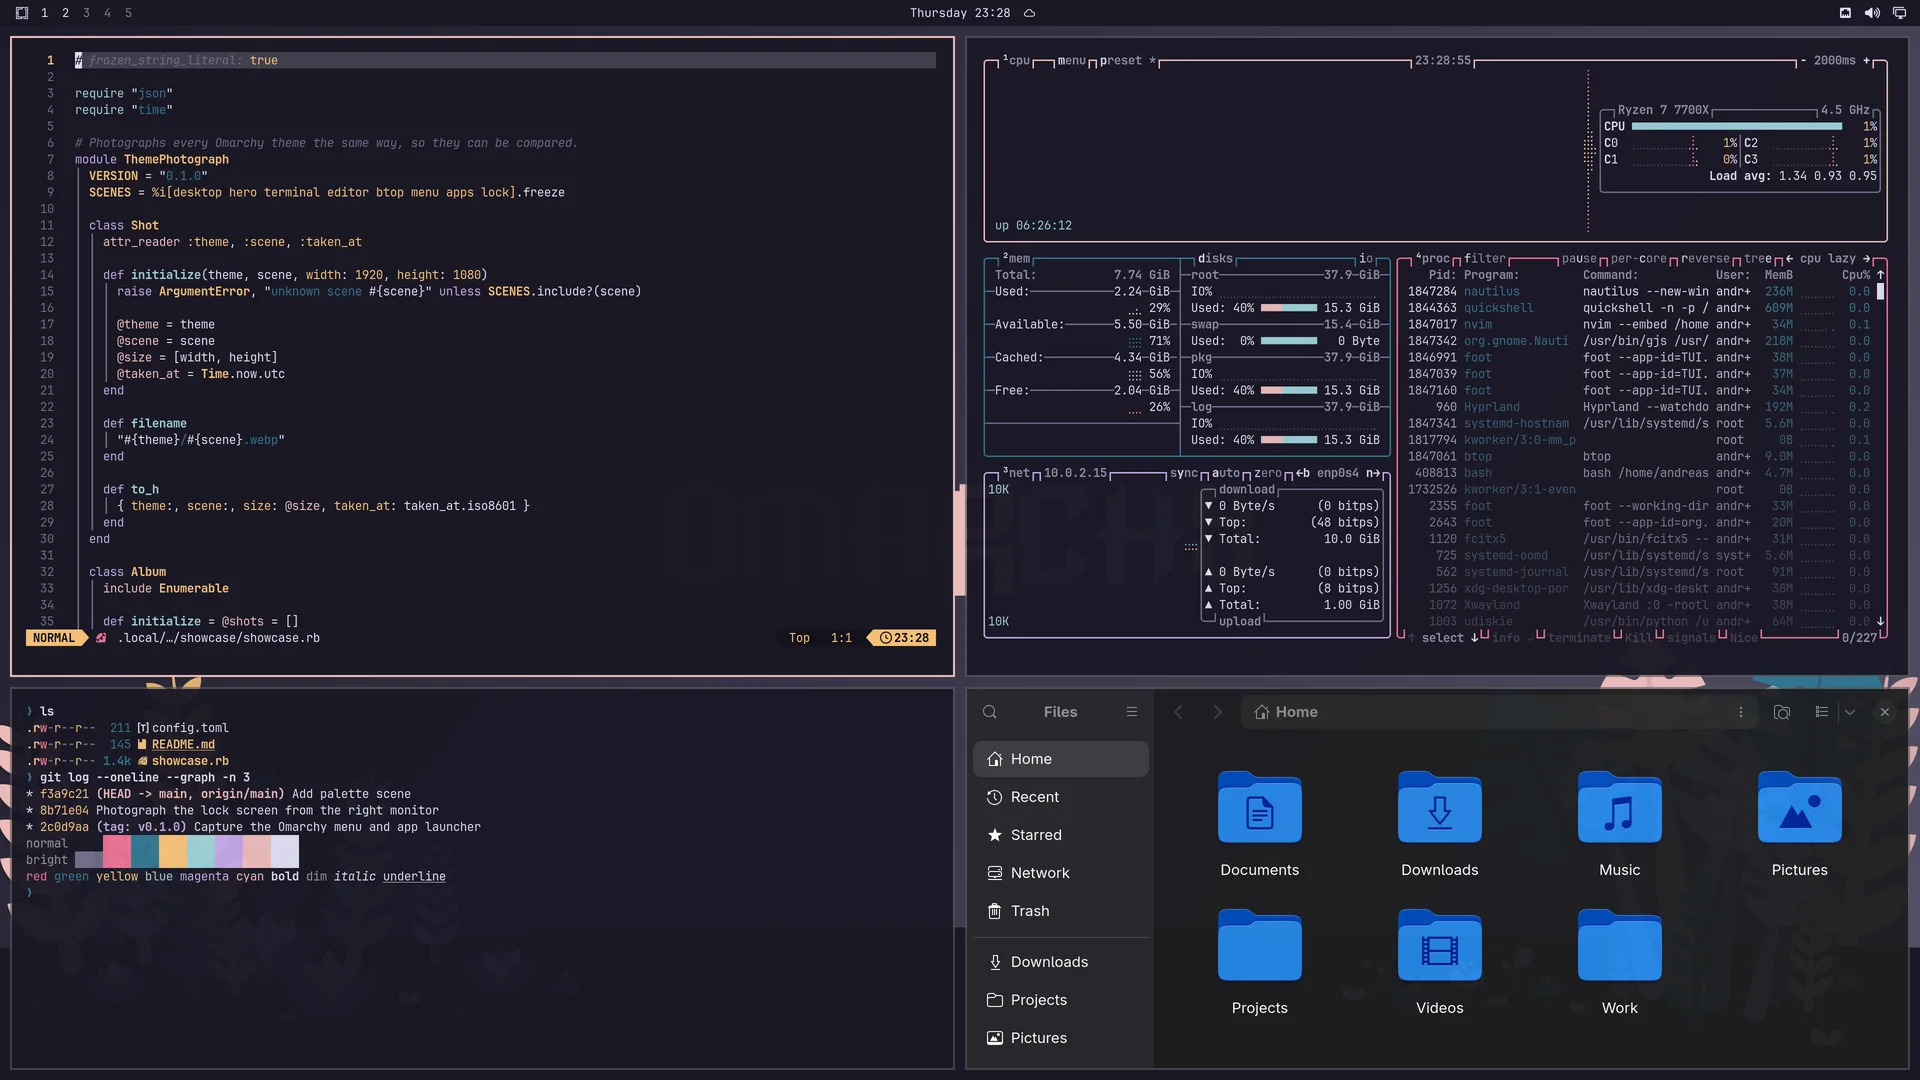This screenshot has height=1080, width=1920.
Task: Open the Pictures bookmark in the sidebar
Action: click(1060, 1038)
